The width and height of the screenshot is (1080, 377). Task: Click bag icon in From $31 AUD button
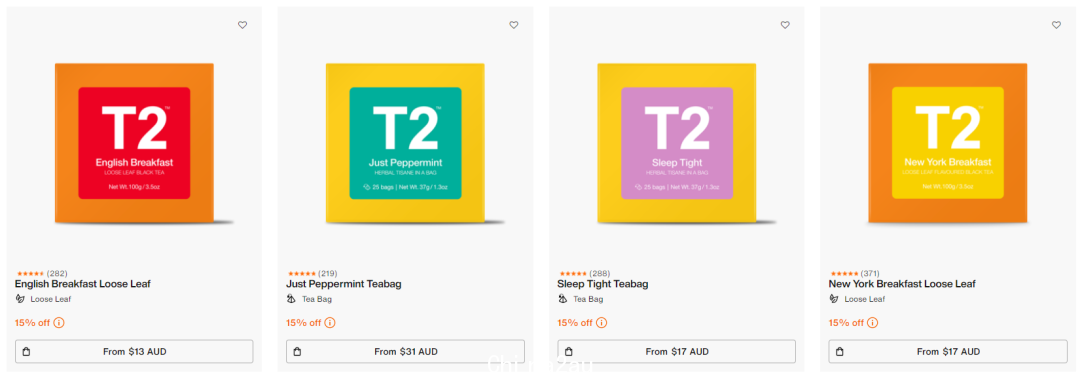[x=298, y=351]
